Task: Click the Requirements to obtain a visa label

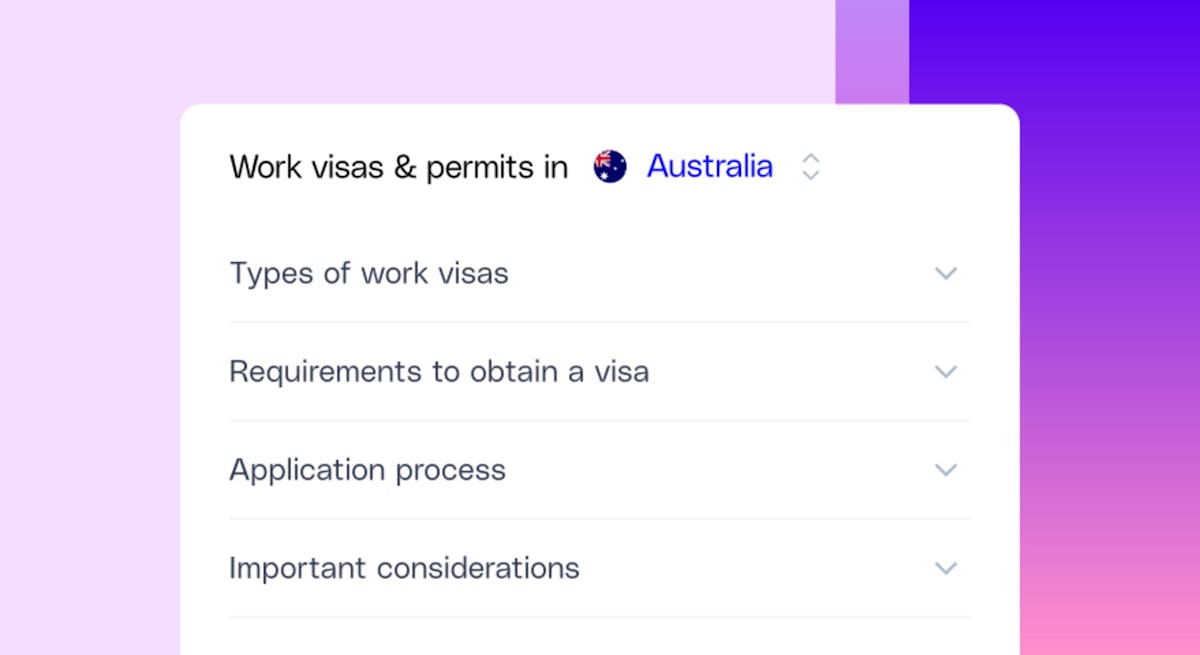Action: click(439, 371)
